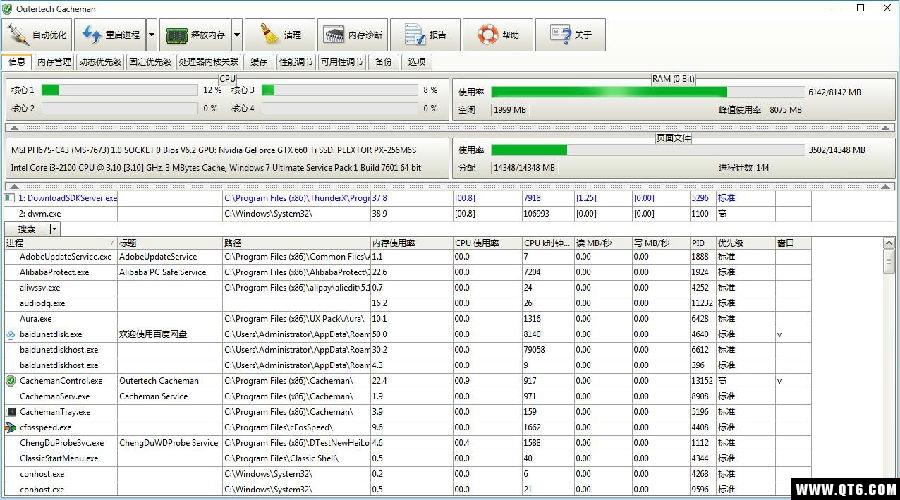Sort the process list by 进程 column header
The image size is (900, 500).
tap(61, 243)
